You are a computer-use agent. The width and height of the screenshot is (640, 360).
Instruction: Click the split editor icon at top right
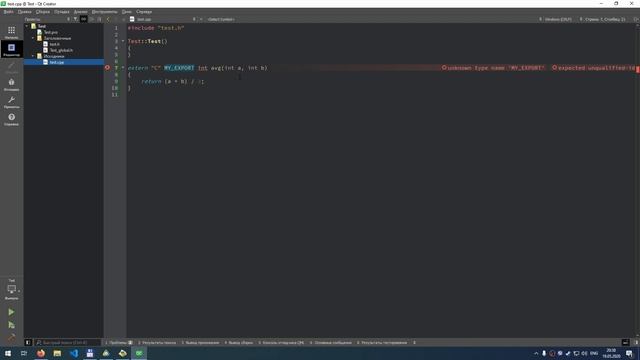coord(636,19)
